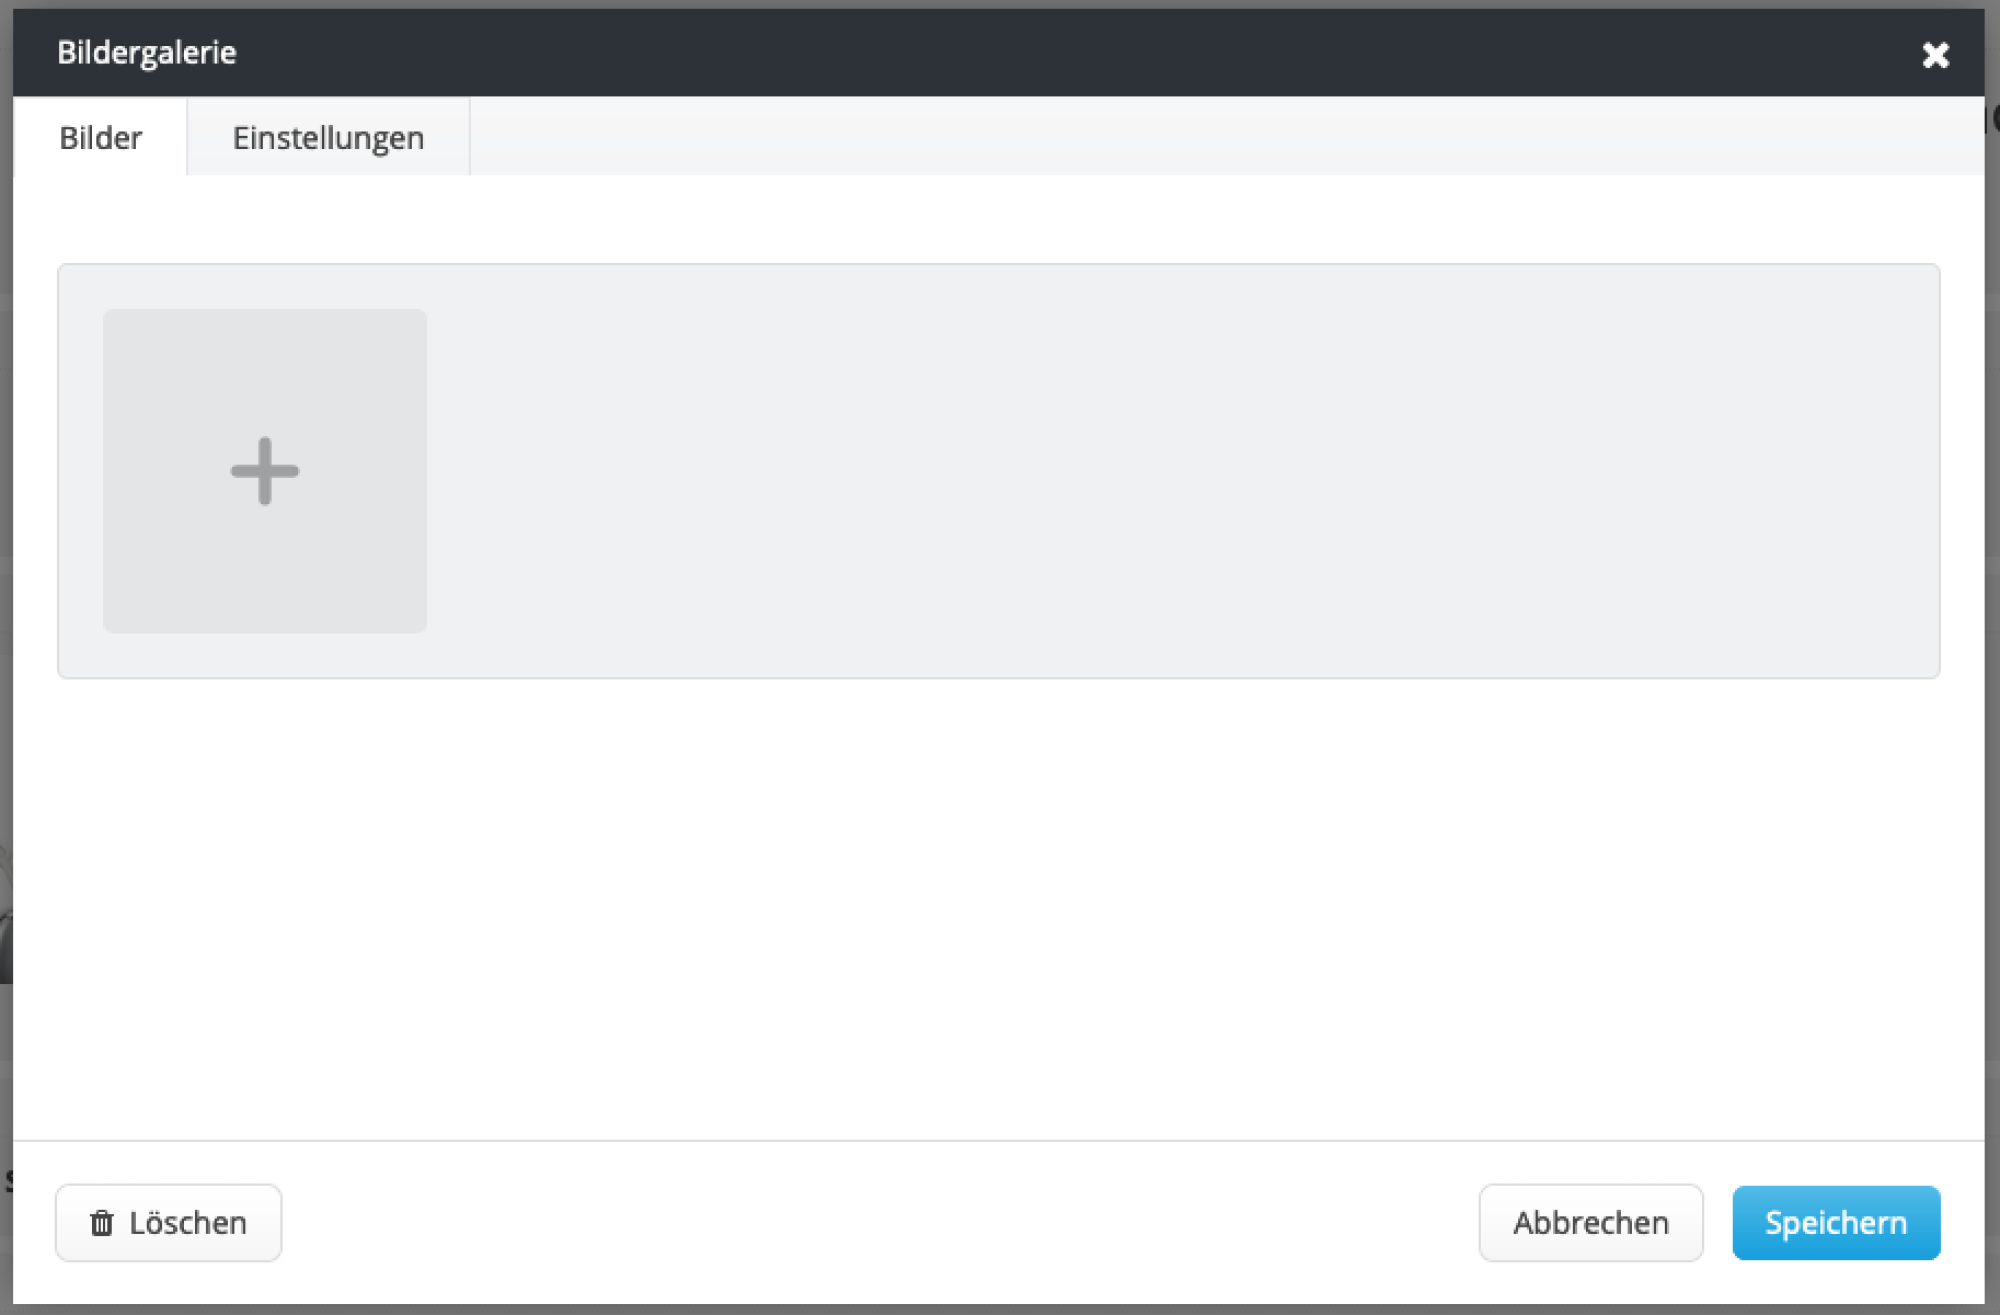Select the Bilder tab
This screenshot has width=2000, height=1315.
tap(100, 138)
